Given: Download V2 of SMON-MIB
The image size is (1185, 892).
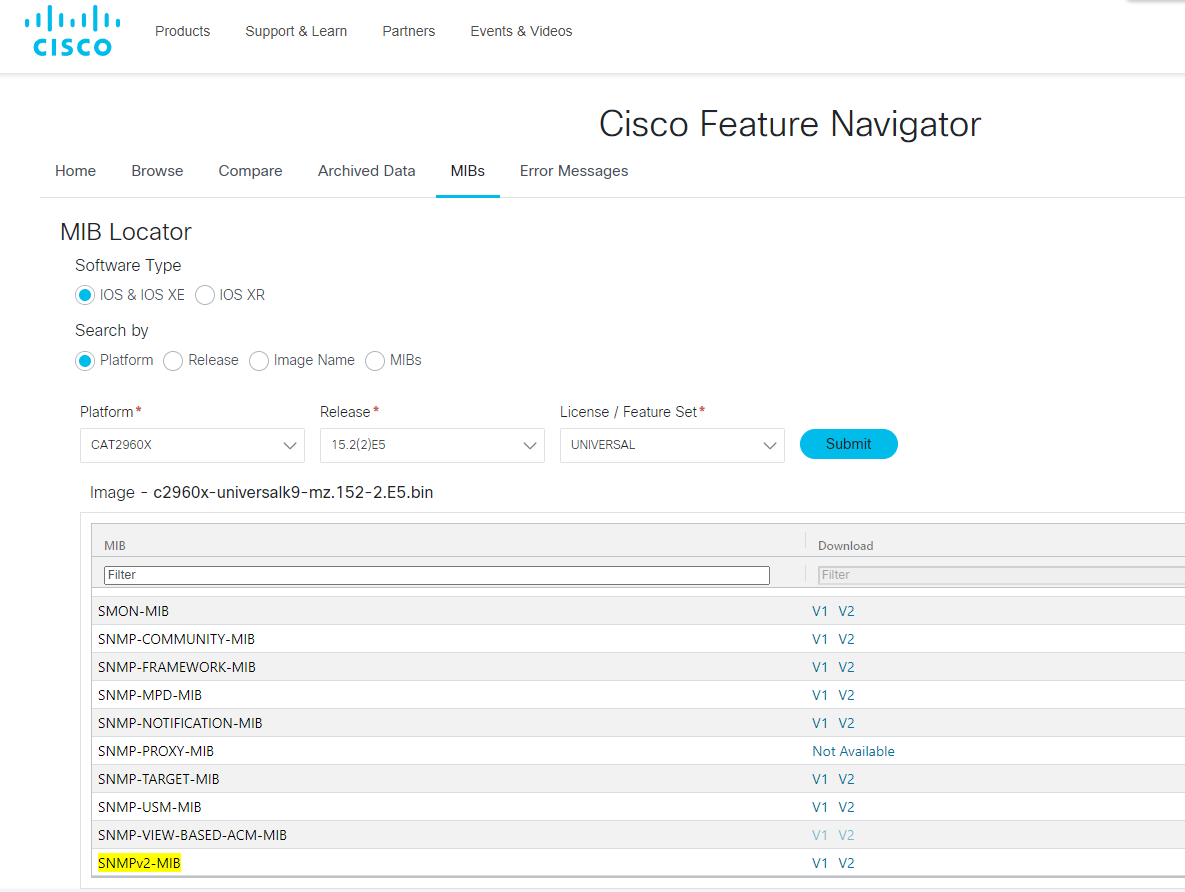Looking at the screenshot, I should (x=846, y=612).
